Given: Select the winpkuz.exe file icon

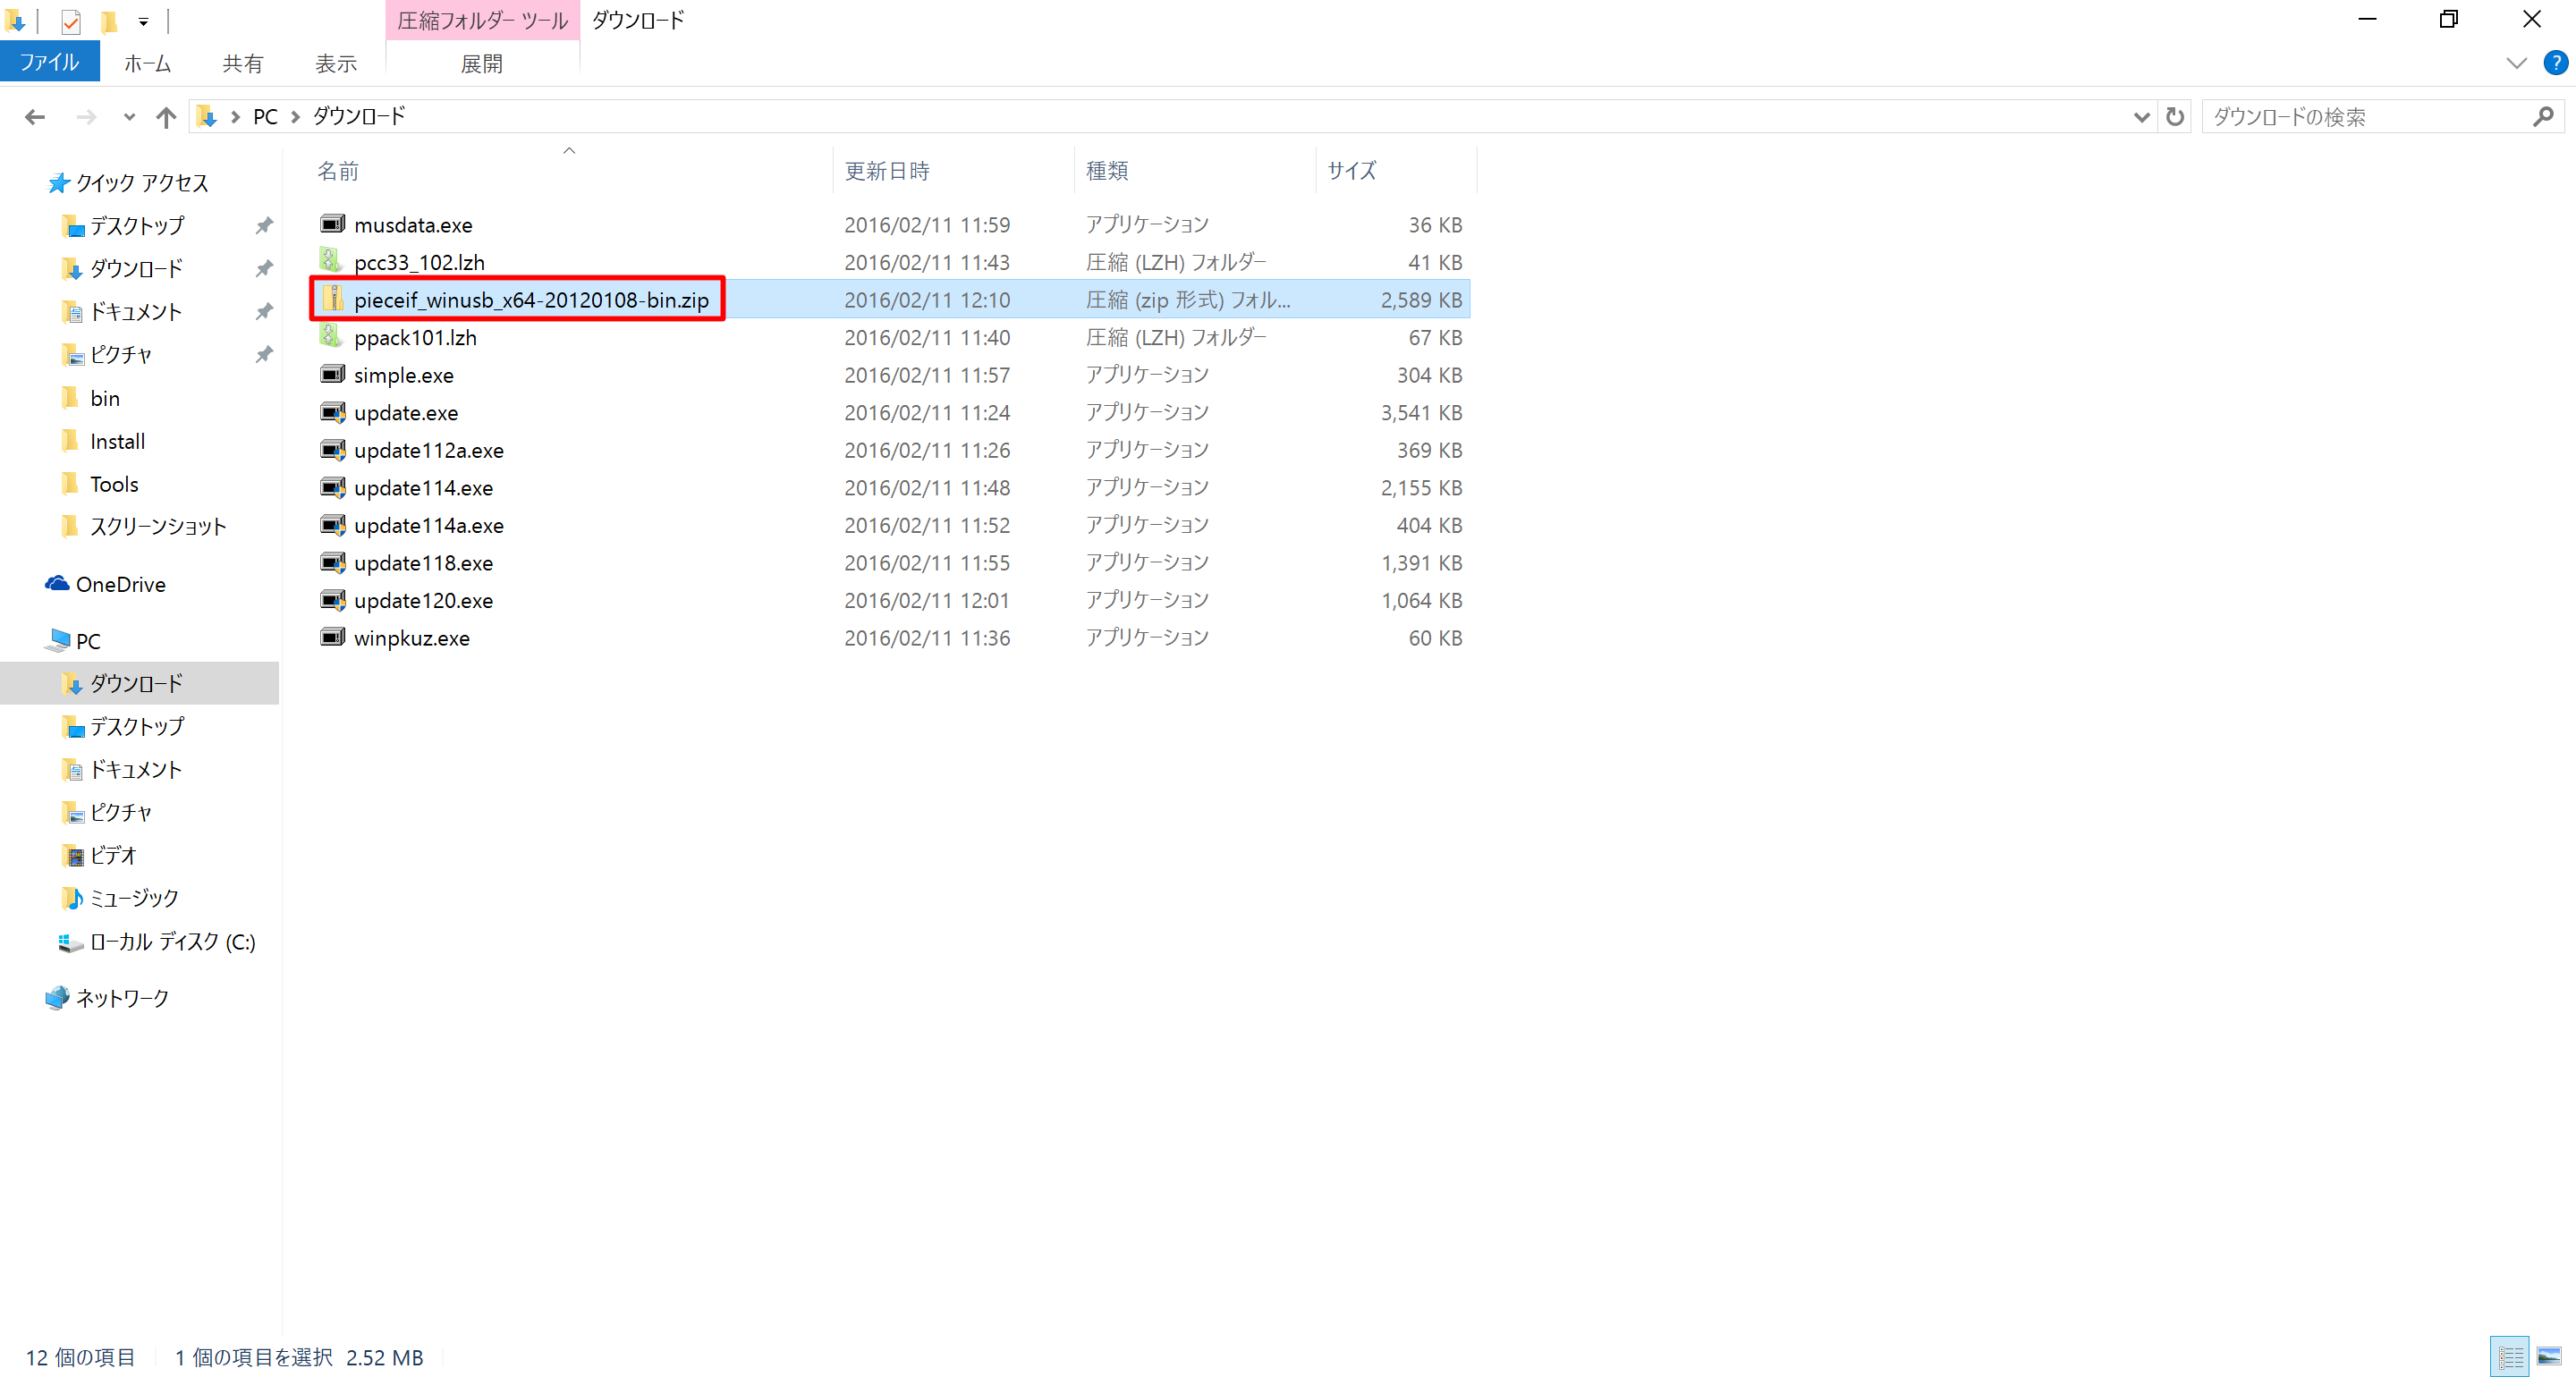Looking at the screenshot, I should tap(332, 637).
